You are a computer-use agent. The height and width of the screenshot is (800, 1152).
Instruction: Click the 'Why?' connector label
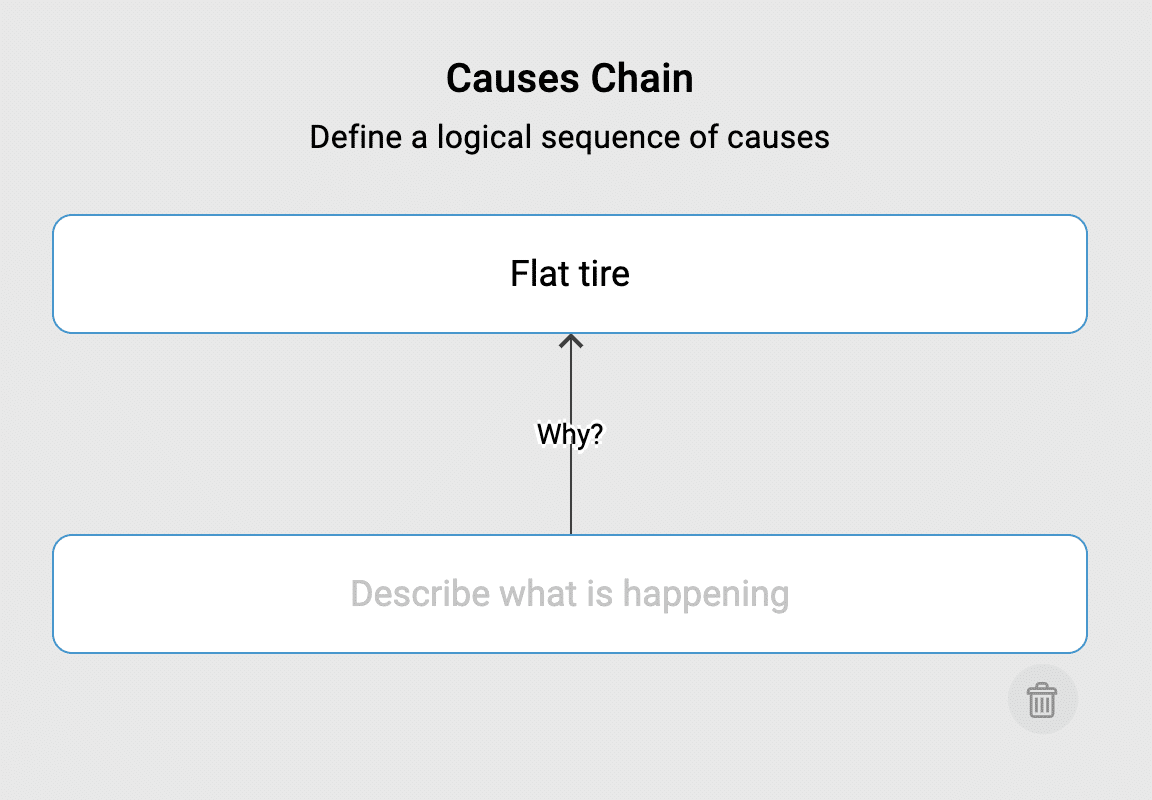570,435
